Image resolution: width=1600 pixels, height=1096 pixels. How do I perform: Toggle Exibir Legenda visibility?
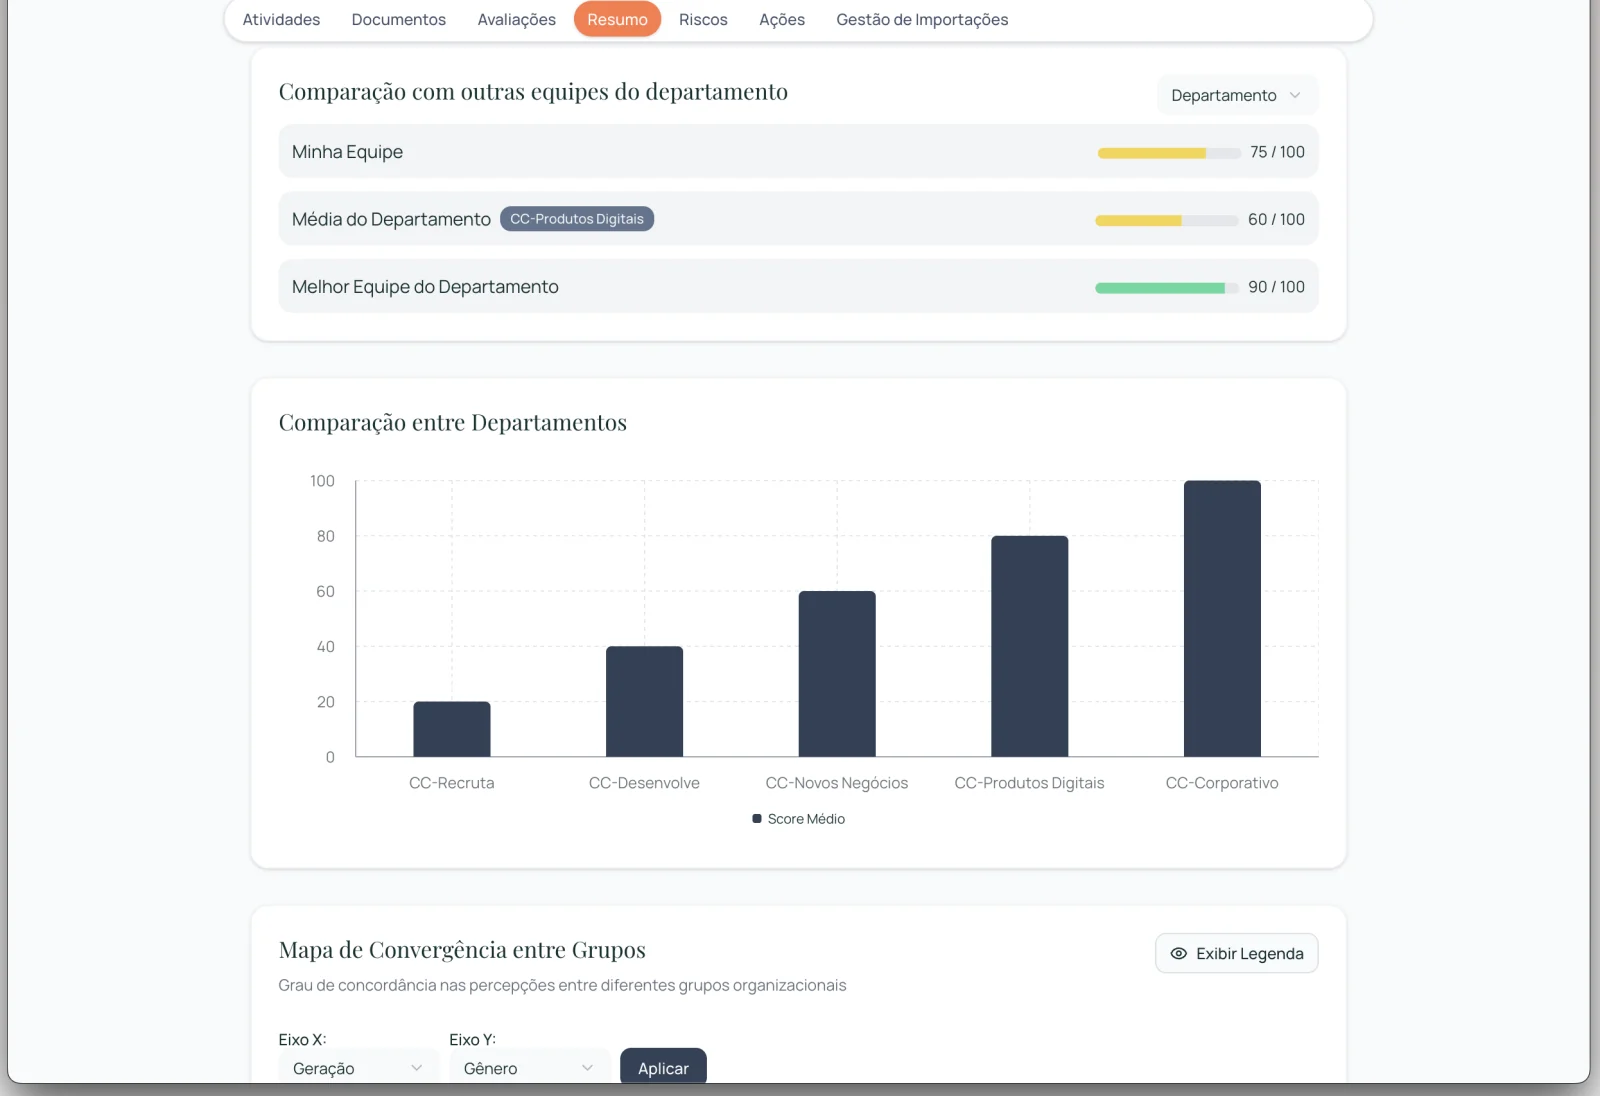pos(1237,953)
